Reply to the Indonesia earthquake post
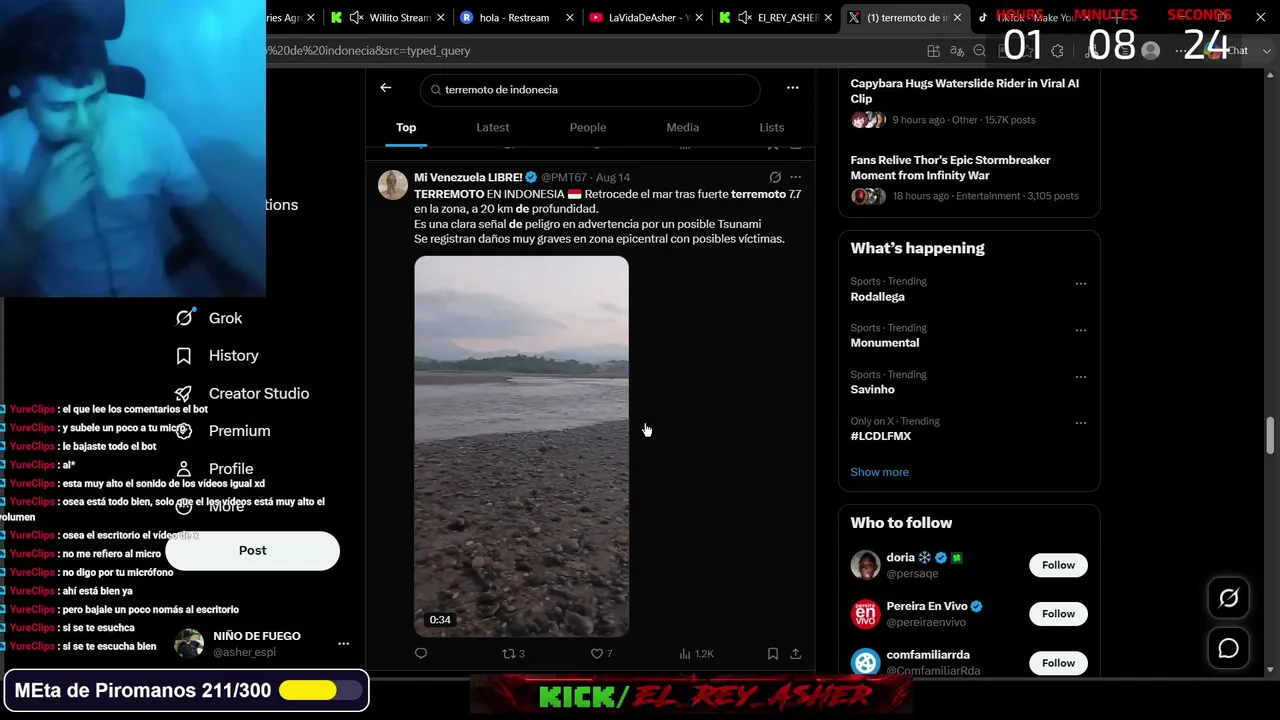 click(421, 654)
